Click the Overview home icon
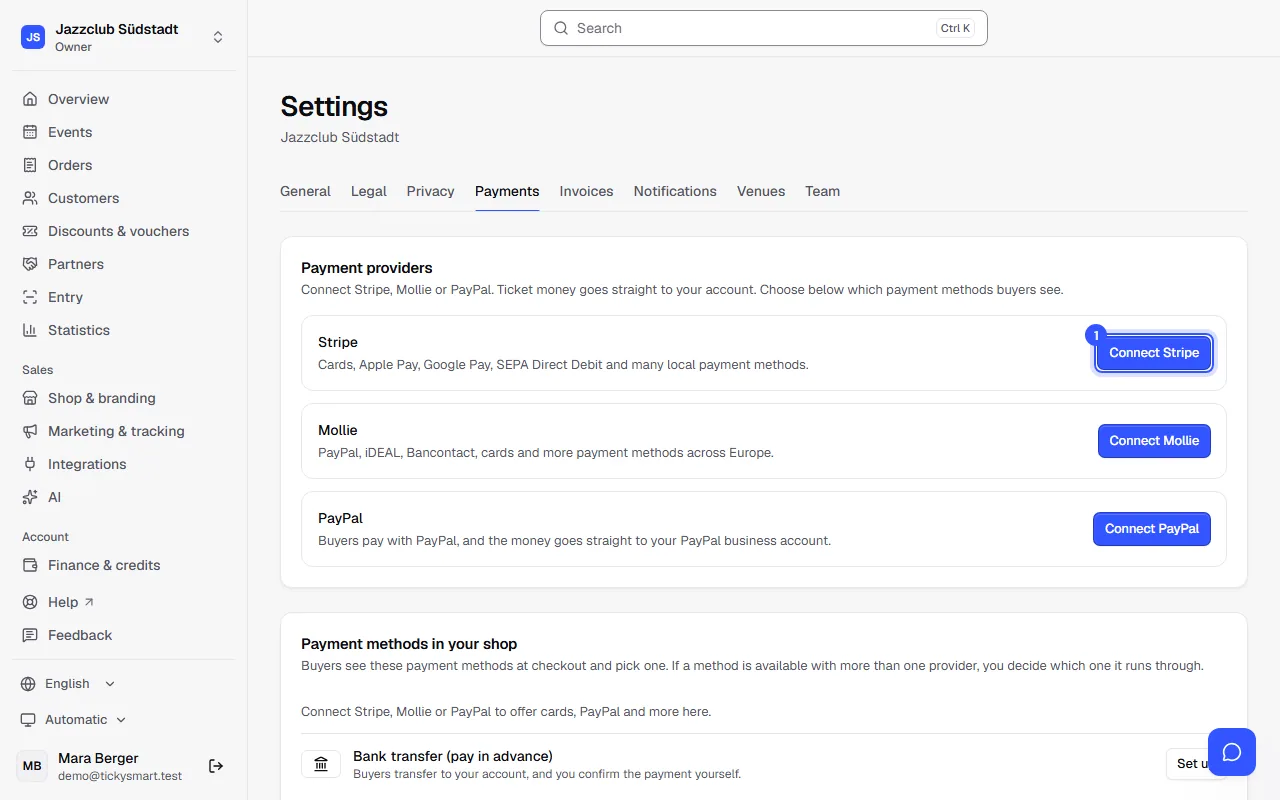 tap(30, 99)
